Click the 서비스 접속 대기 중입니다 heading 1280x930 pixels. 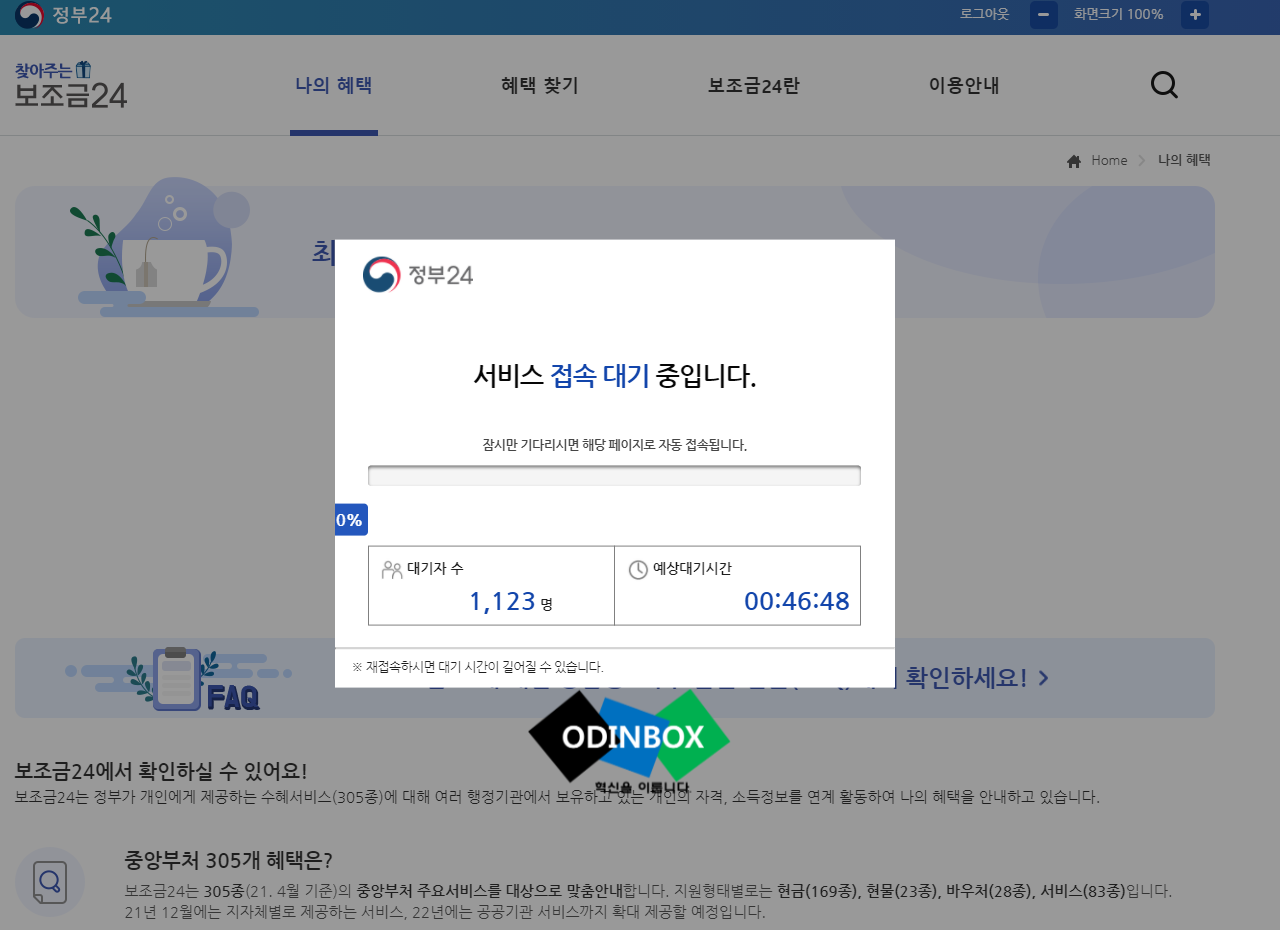(615, 376)
